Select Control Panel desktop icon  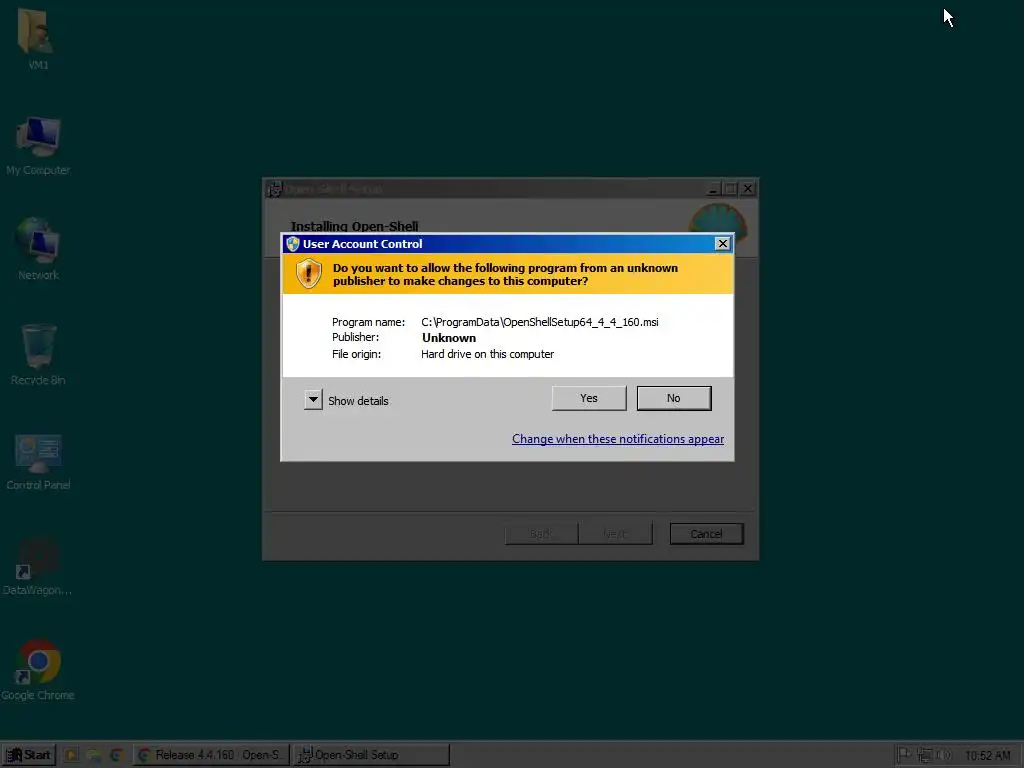coord(38,460)
